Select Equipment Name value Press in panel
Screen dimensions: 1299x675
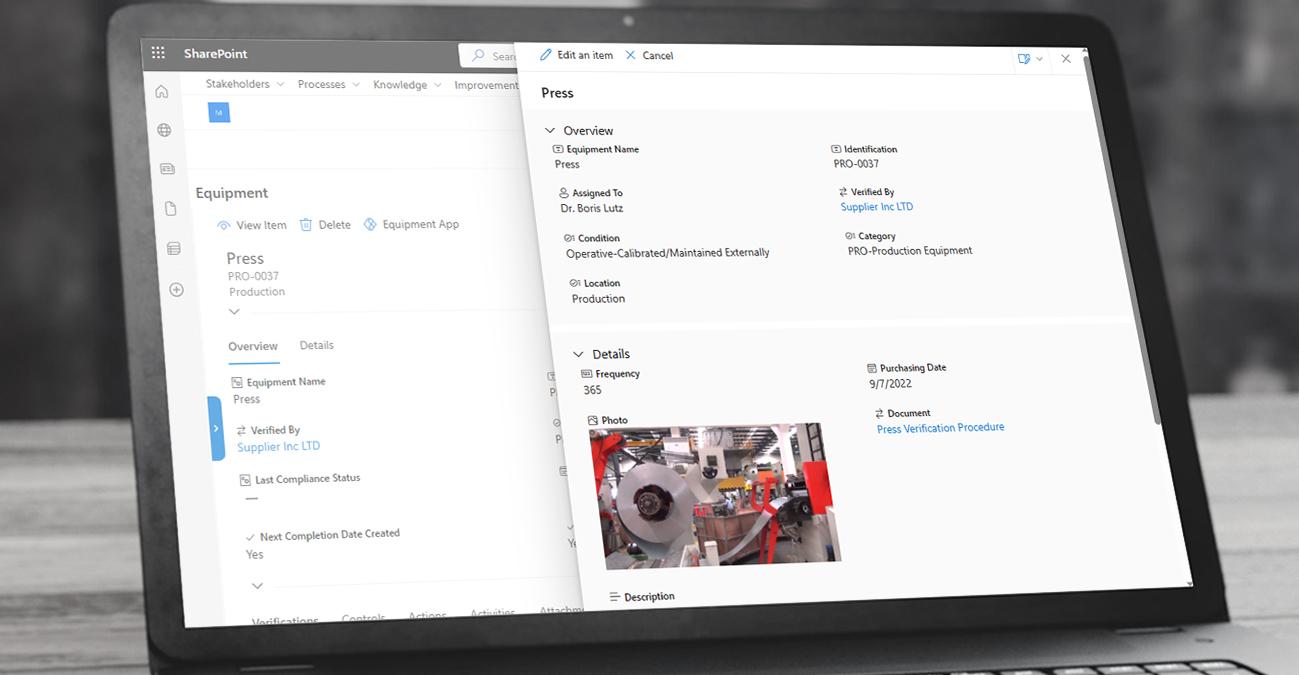tap(567, 164)
